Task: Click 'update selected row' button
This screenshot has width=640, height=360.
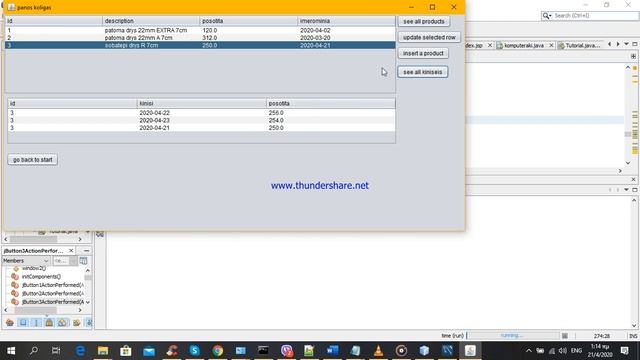Action: click(429, 37)
